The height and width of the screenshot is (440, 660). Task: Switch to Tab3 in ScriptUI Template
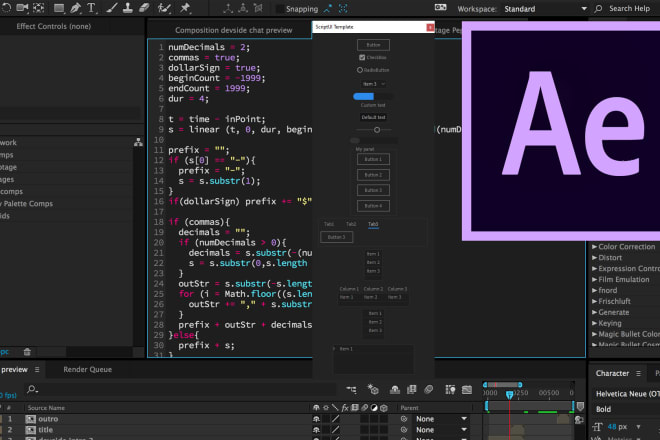coord(373,224)
